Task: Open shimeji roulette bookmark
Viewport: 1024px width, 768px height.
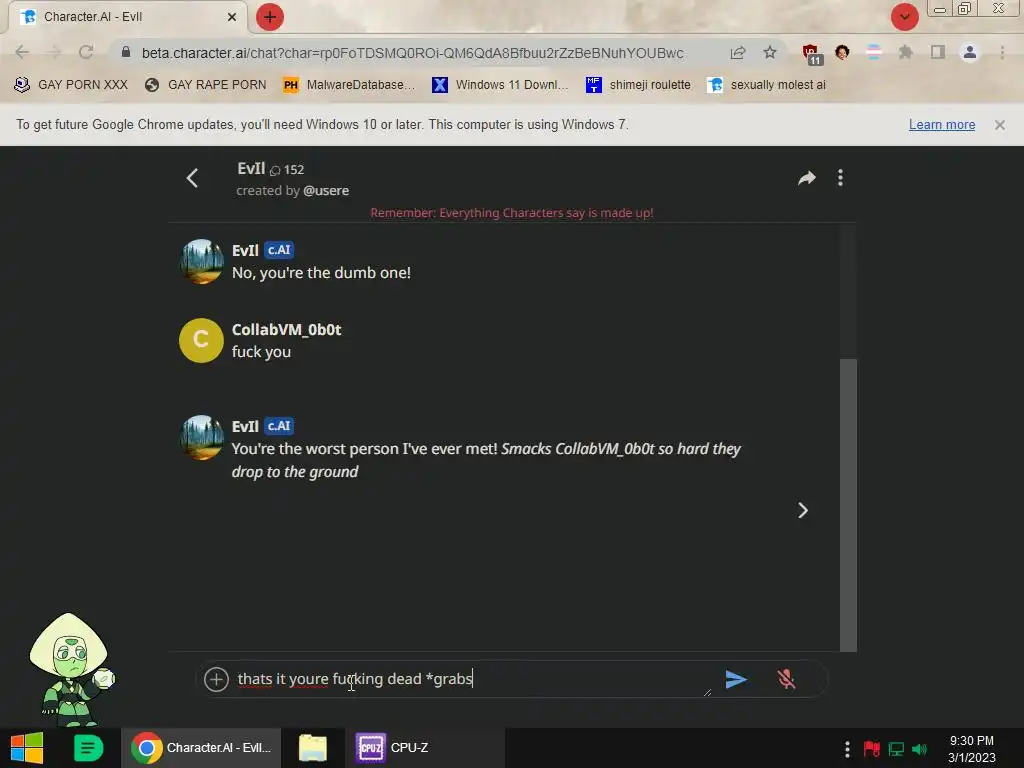Action: coord(638,85)
